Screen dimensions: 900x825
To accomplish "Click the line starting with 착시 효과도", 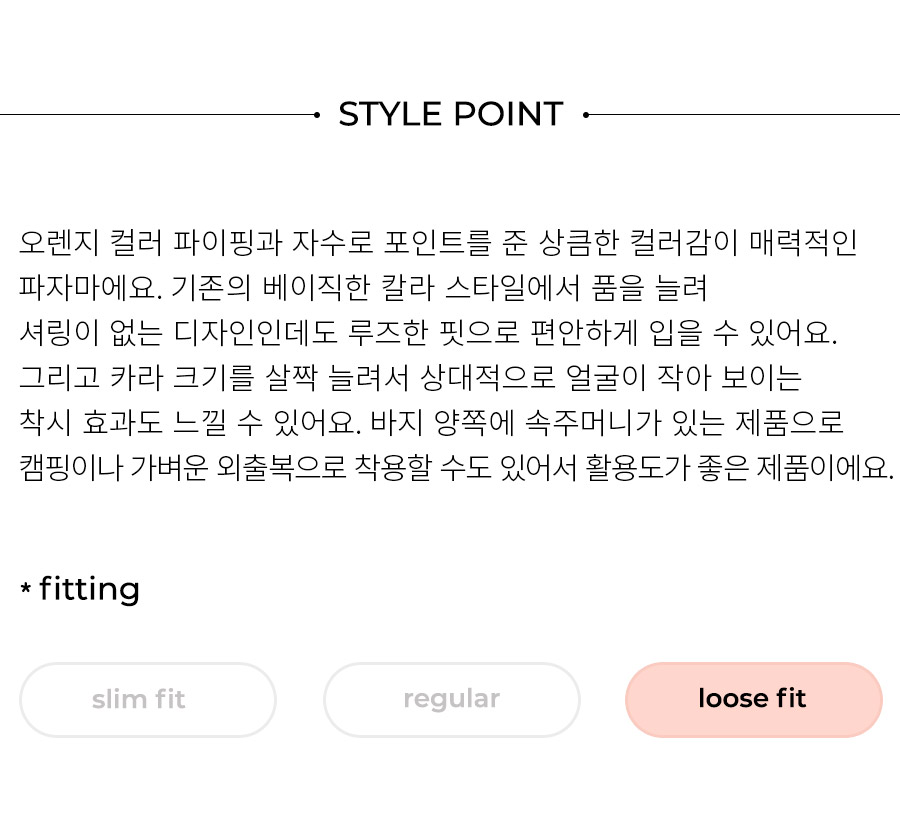I will click(431, 423).
